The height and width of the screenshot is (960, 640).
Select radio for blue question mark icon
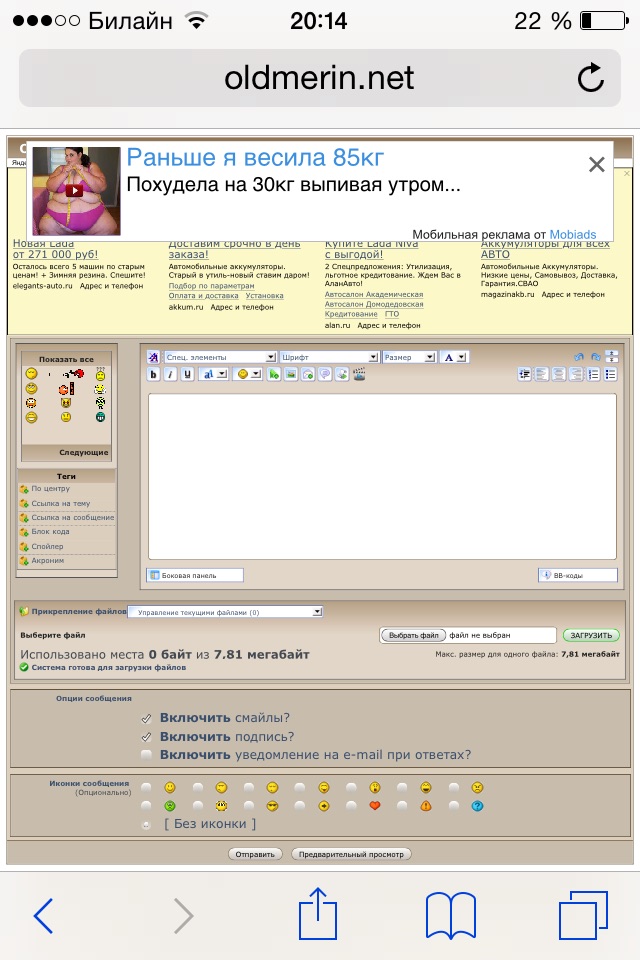[454, 806]
